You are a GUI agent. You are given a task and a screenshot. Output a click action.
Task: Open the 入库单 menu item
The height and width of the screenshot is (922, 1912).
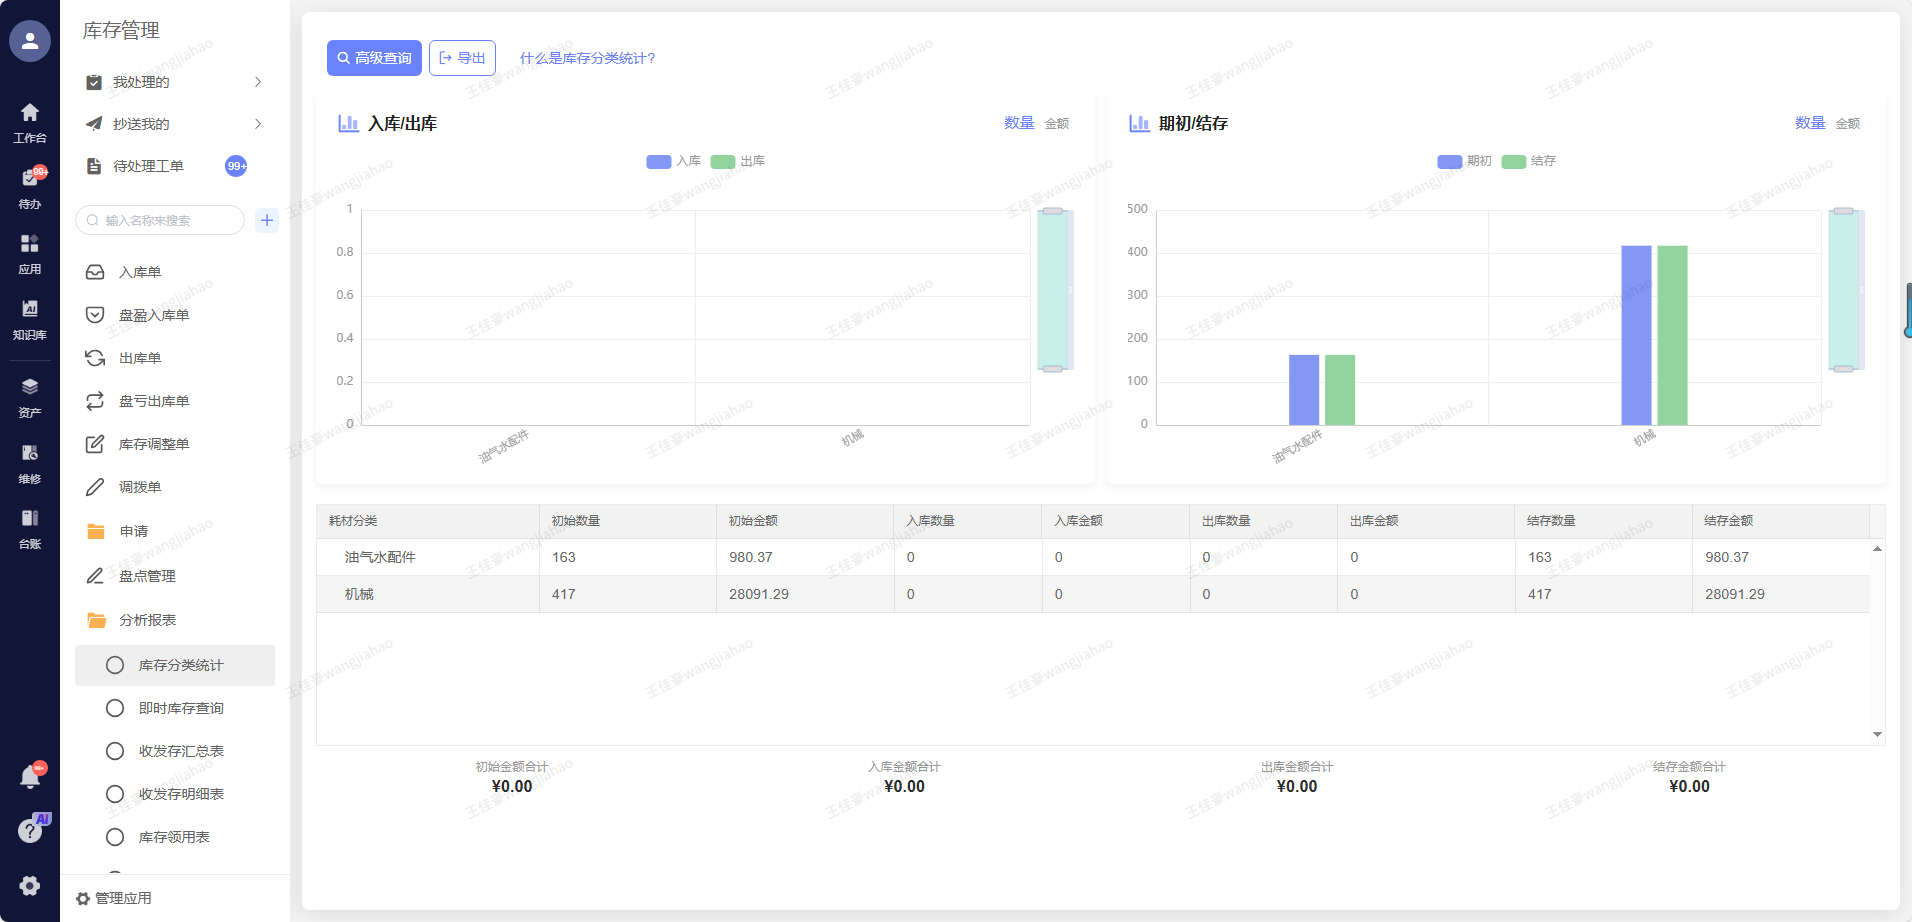coord(140,272)
